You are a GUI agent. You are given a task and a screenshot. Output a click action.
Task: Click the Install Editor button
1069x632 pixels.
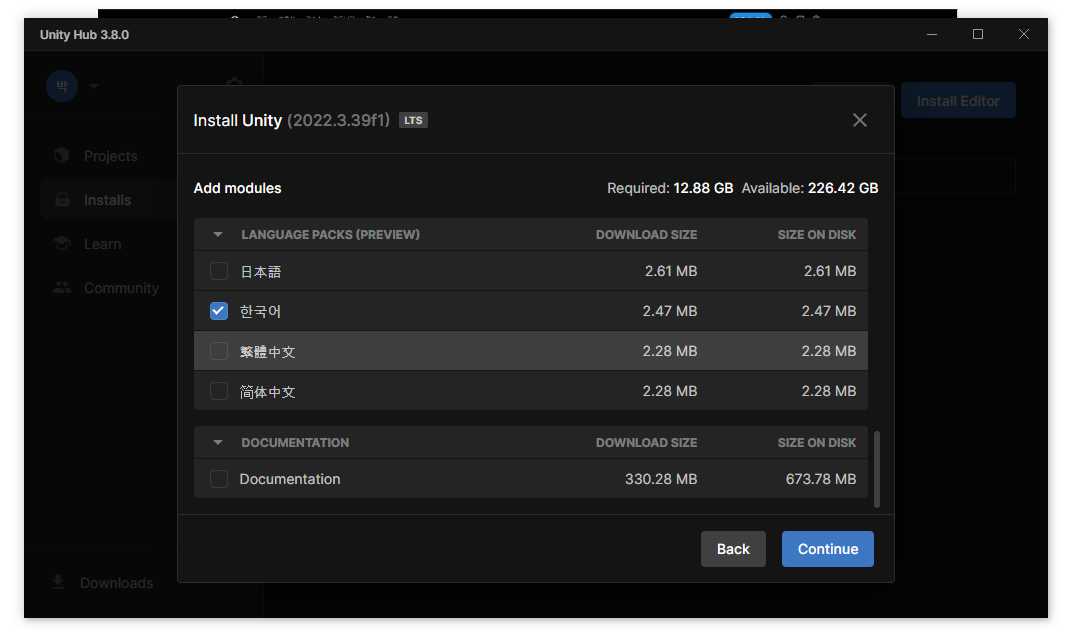pyautogui.click(x=958, y=101)
